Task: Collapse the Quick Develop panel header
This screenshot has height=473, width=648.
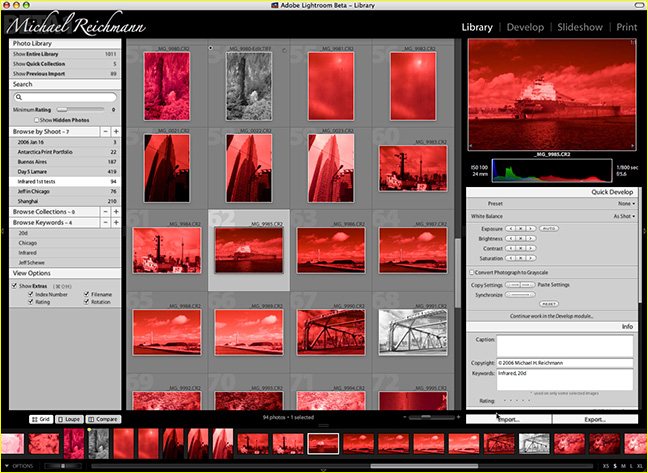Action: click(x=552, y=192)
